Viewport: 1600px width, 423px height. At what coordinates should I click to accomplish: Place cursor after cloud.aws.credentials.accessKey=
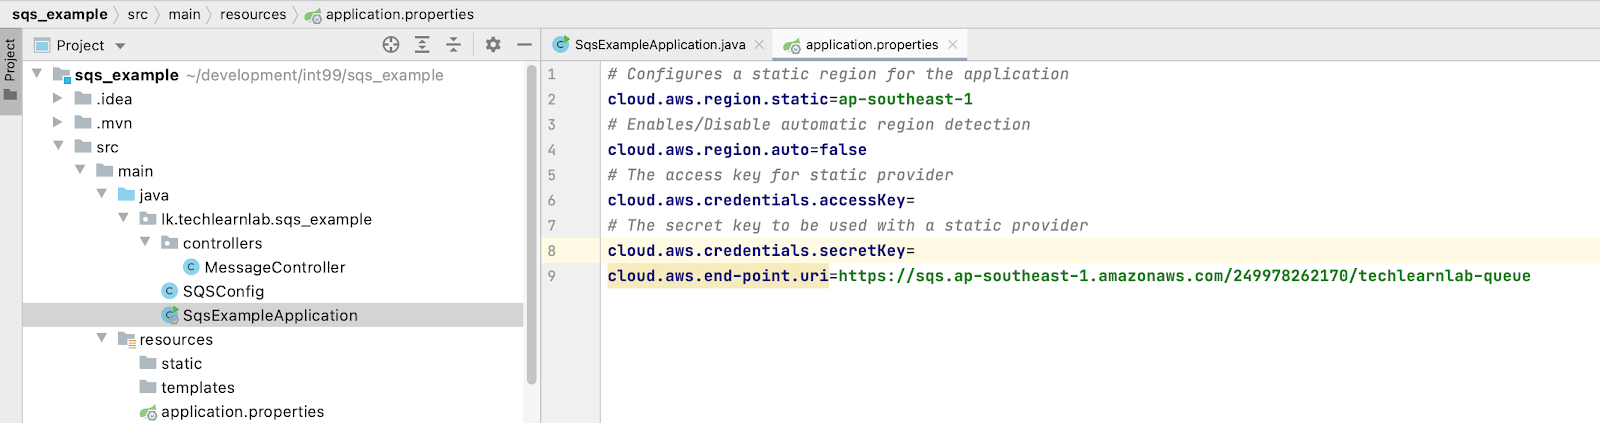click(916, 200)
